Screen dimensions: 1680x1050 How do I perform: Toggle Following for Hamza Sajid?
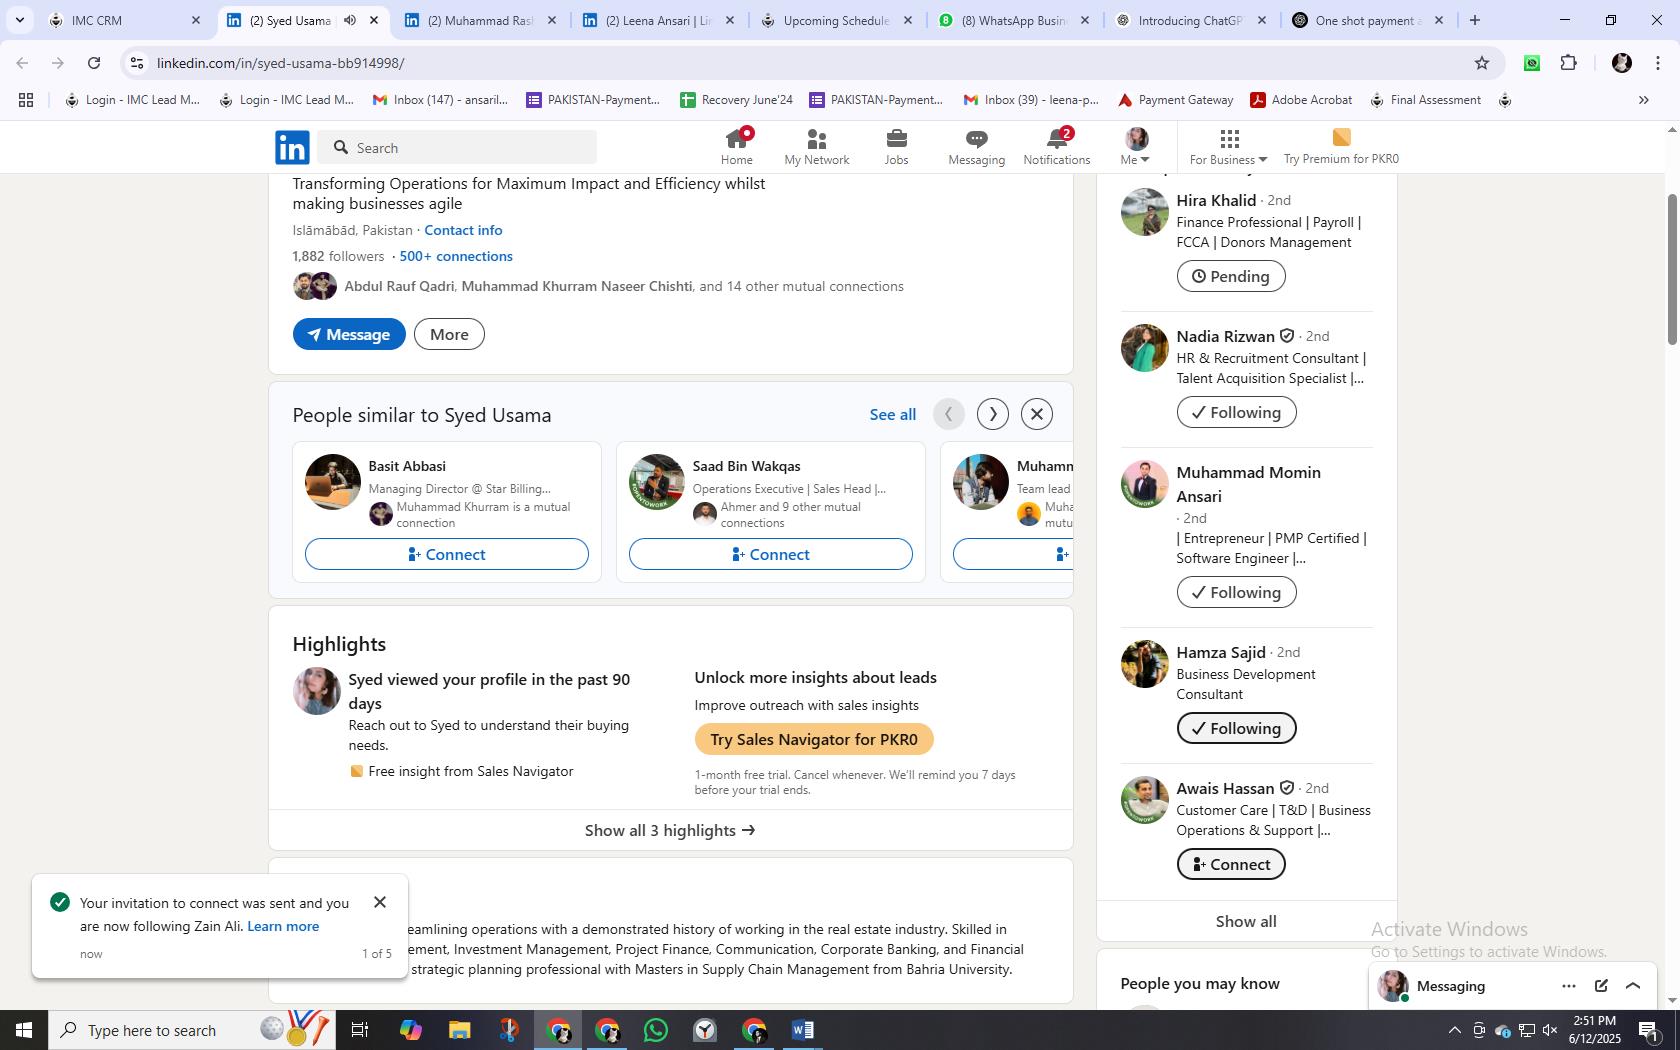click(1236, 728)
